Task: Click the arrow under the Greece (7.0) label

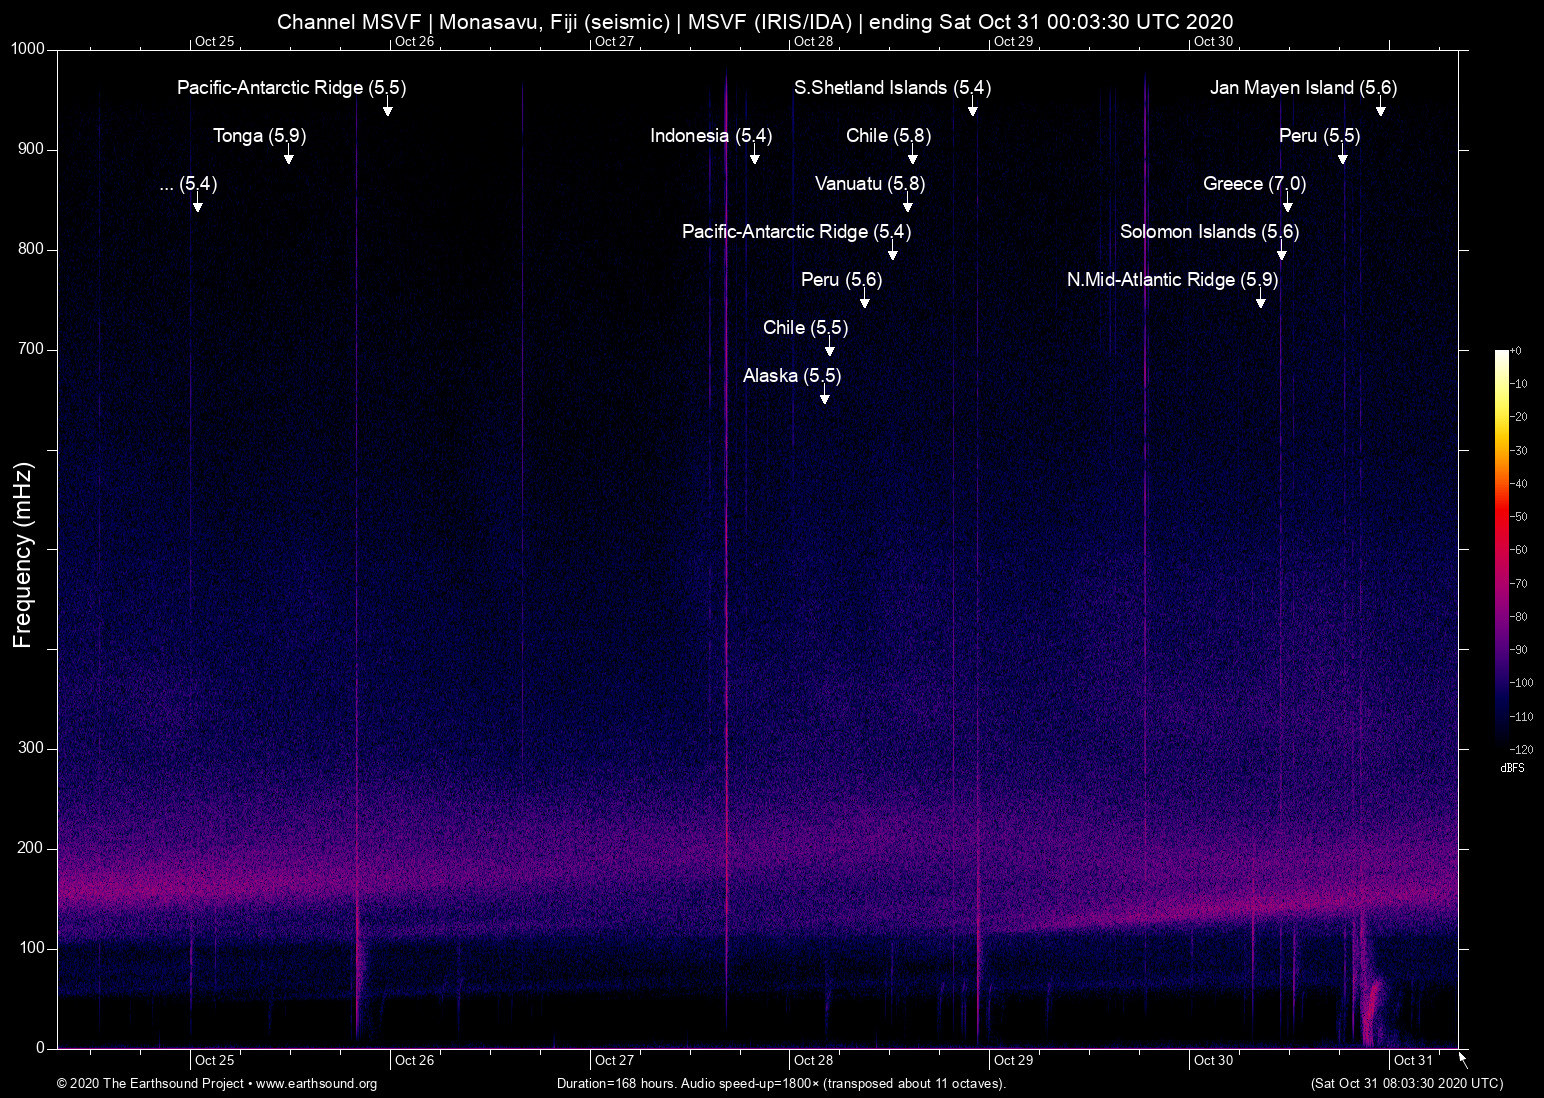Action: click(1287, 205)
